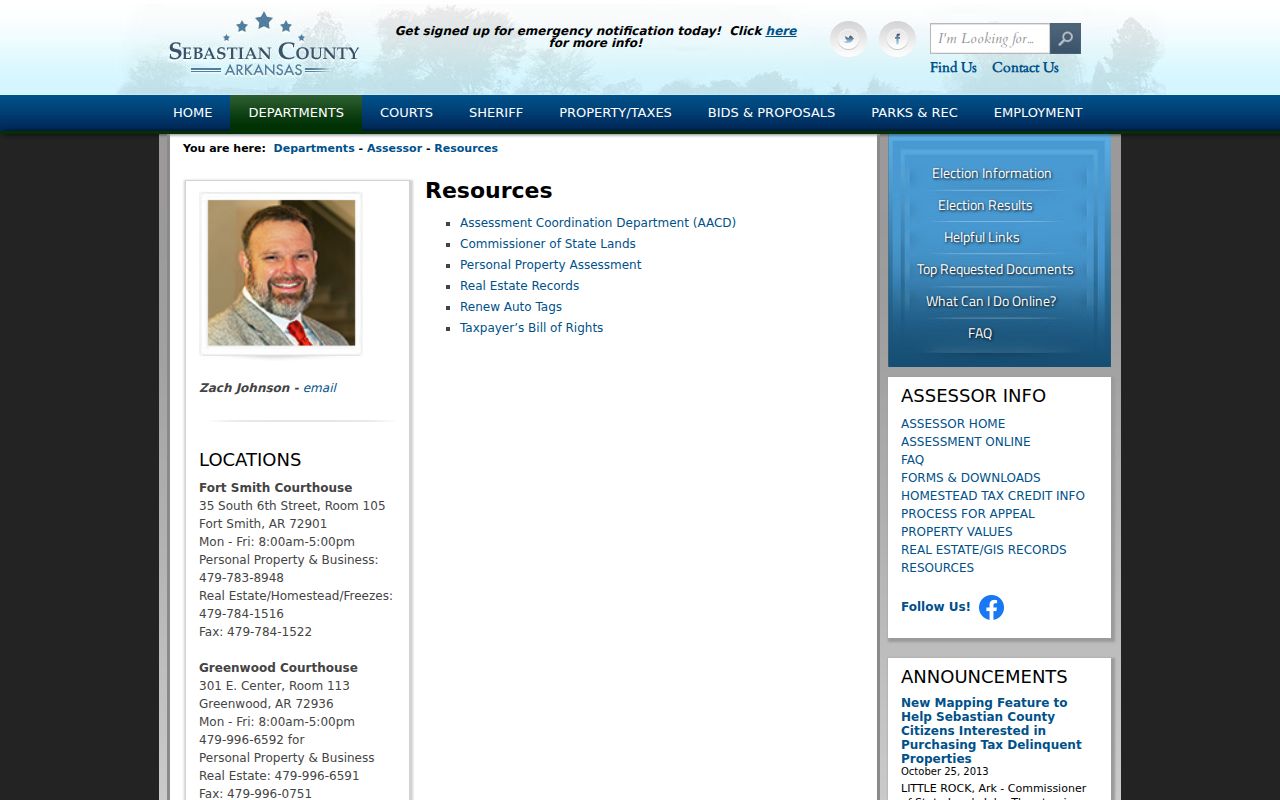This screenshot has height=800, width=1280.
Task: Select DEPARTMENTS in the navigation bar
Action: coord(296,113)
